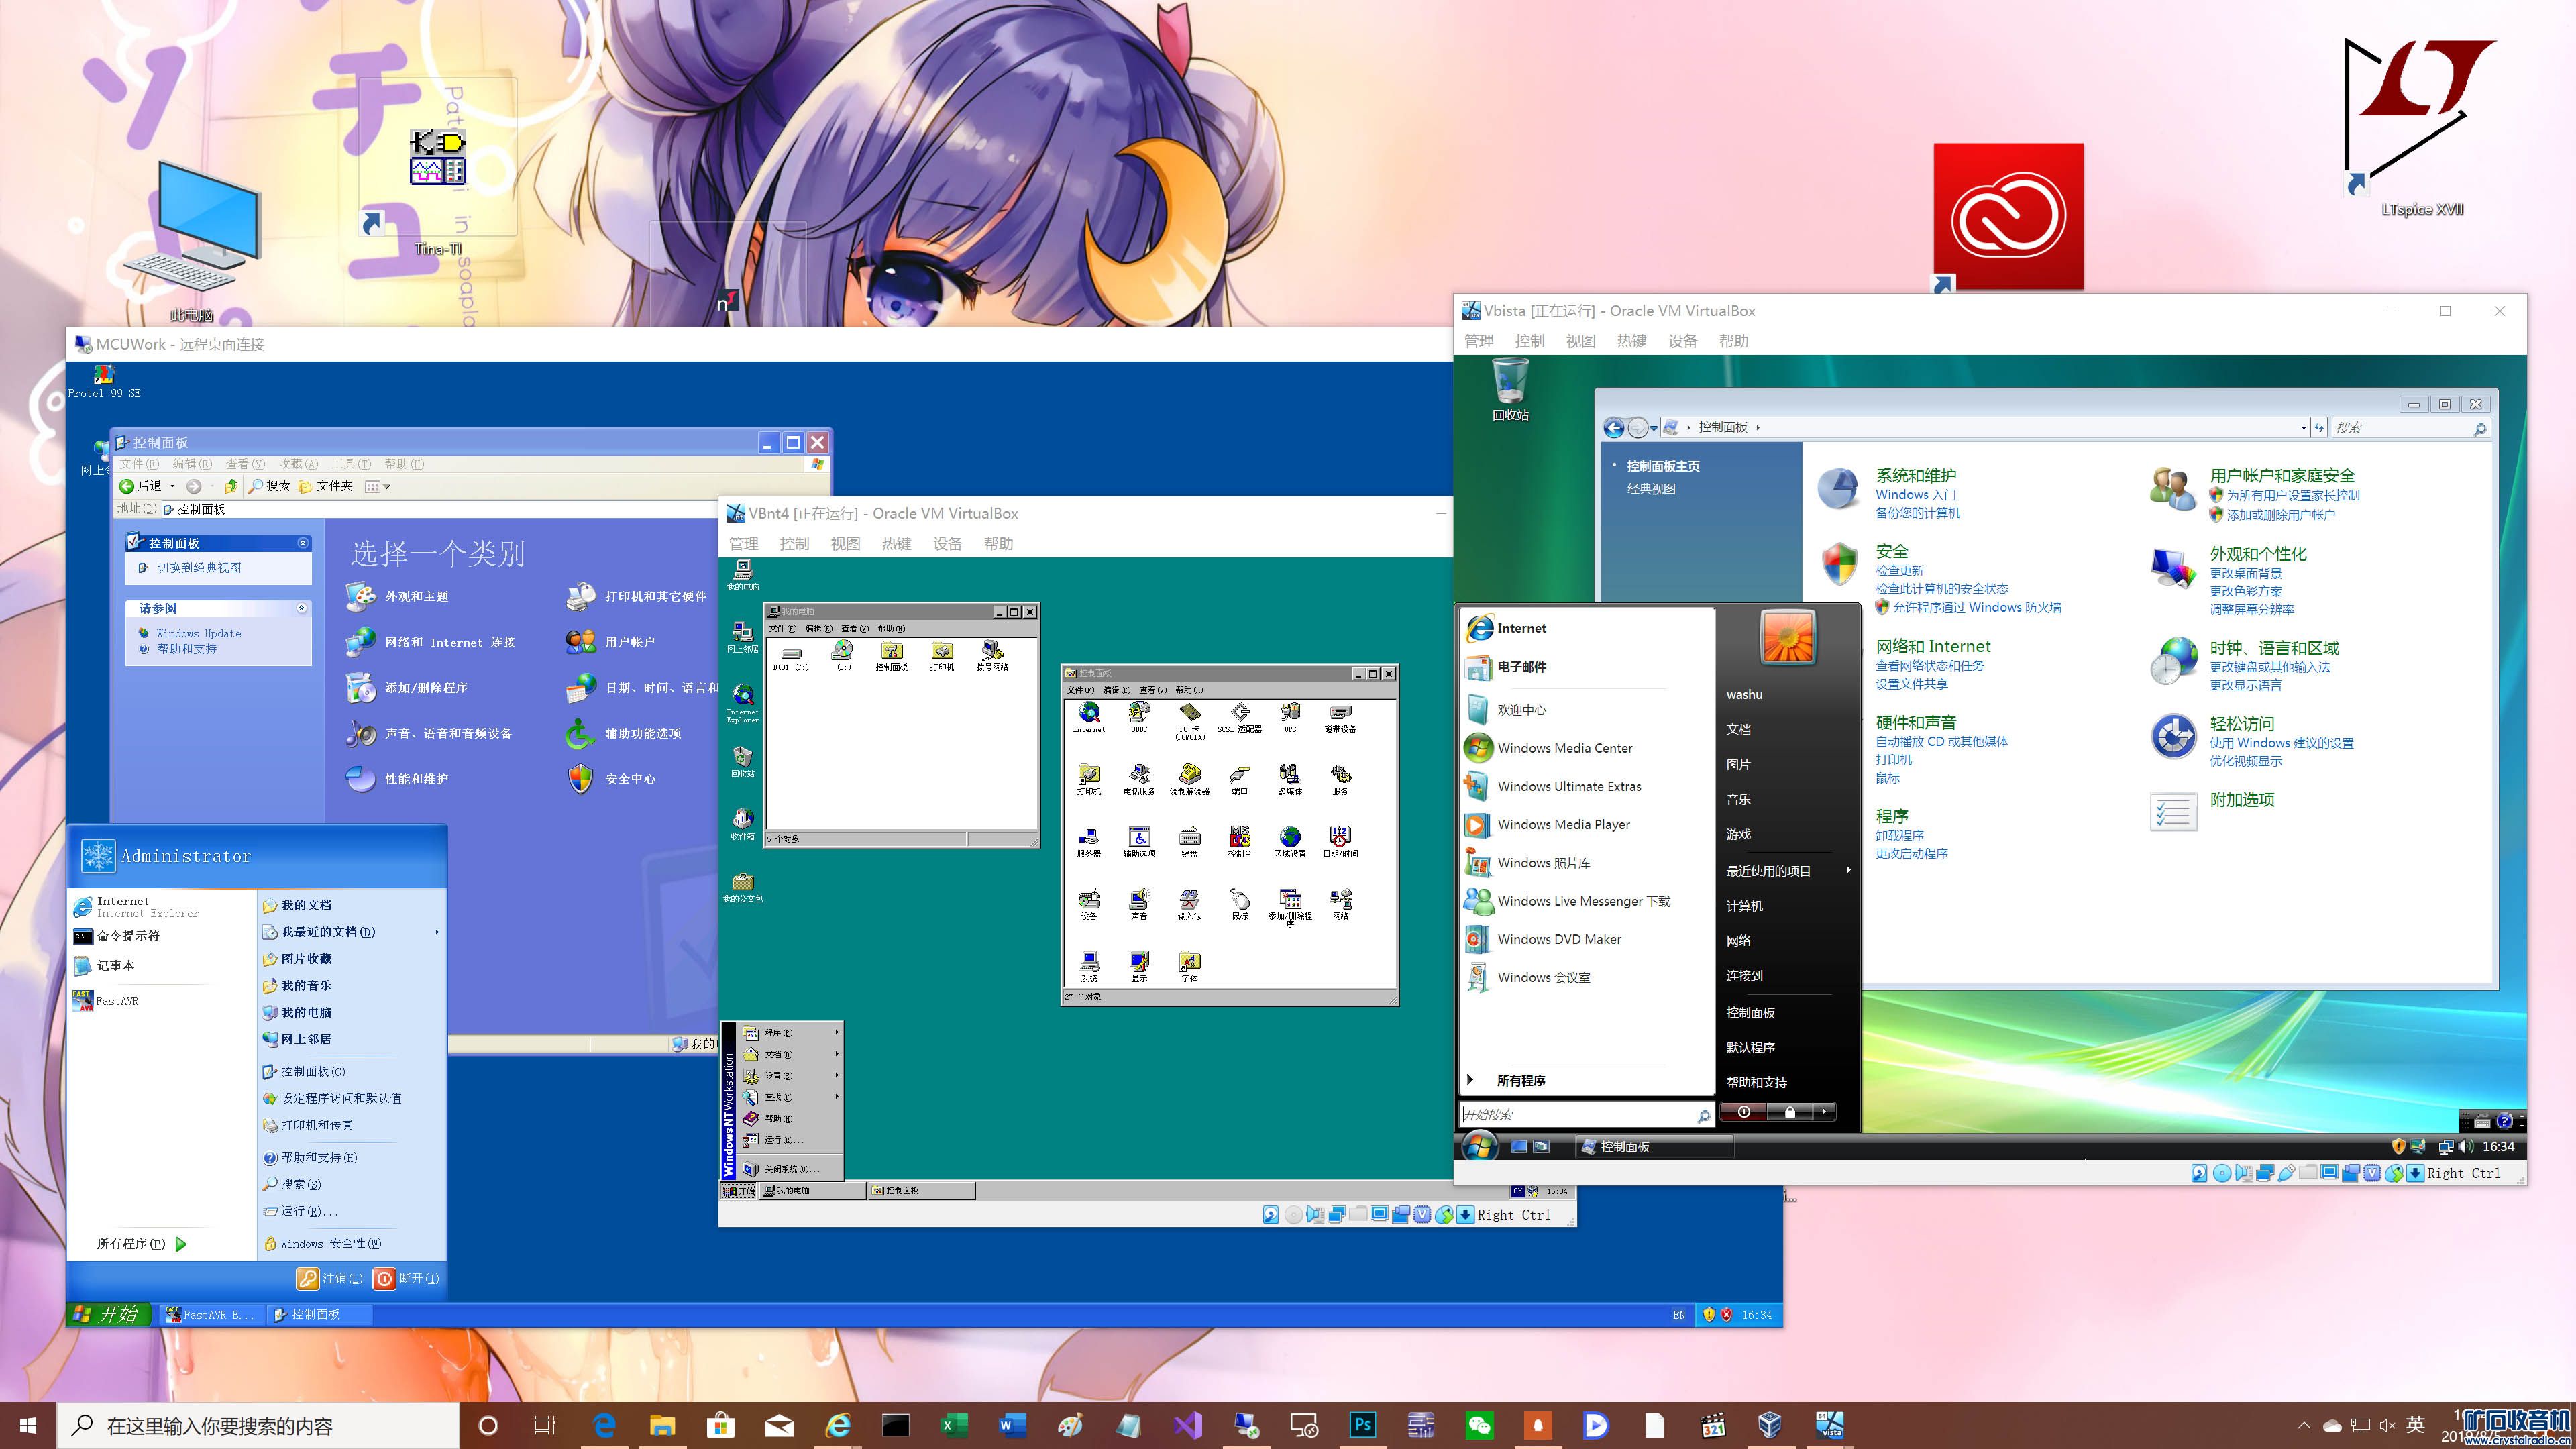
Task: Click Windows Update link in XP sidebar
Action: point(198,633)
